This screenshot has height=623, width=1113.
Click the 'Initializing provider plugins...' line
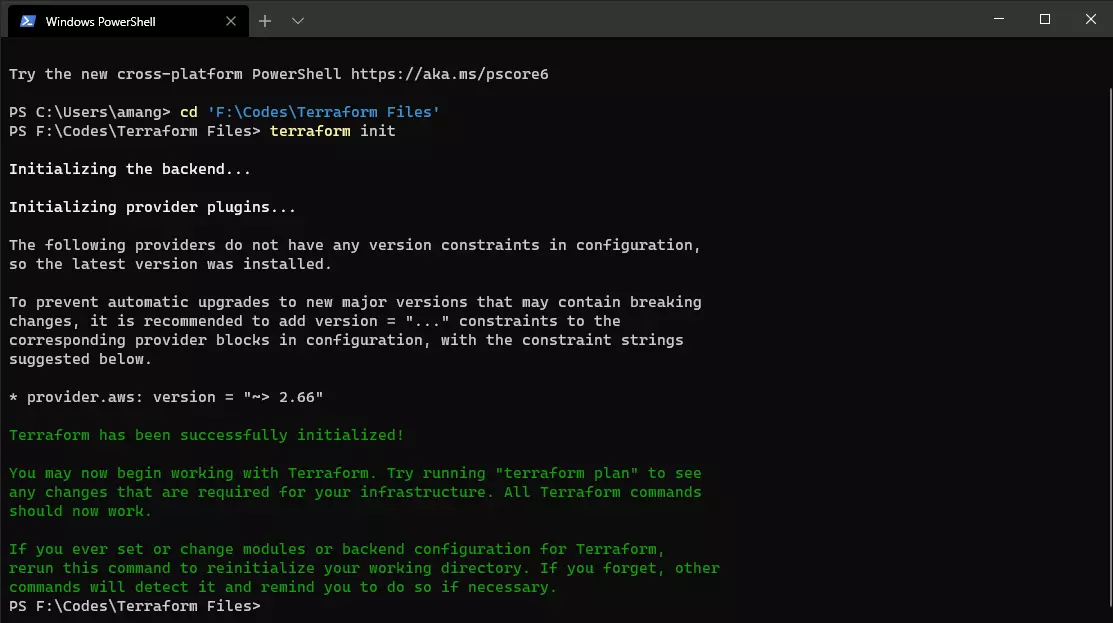(152, 207)
